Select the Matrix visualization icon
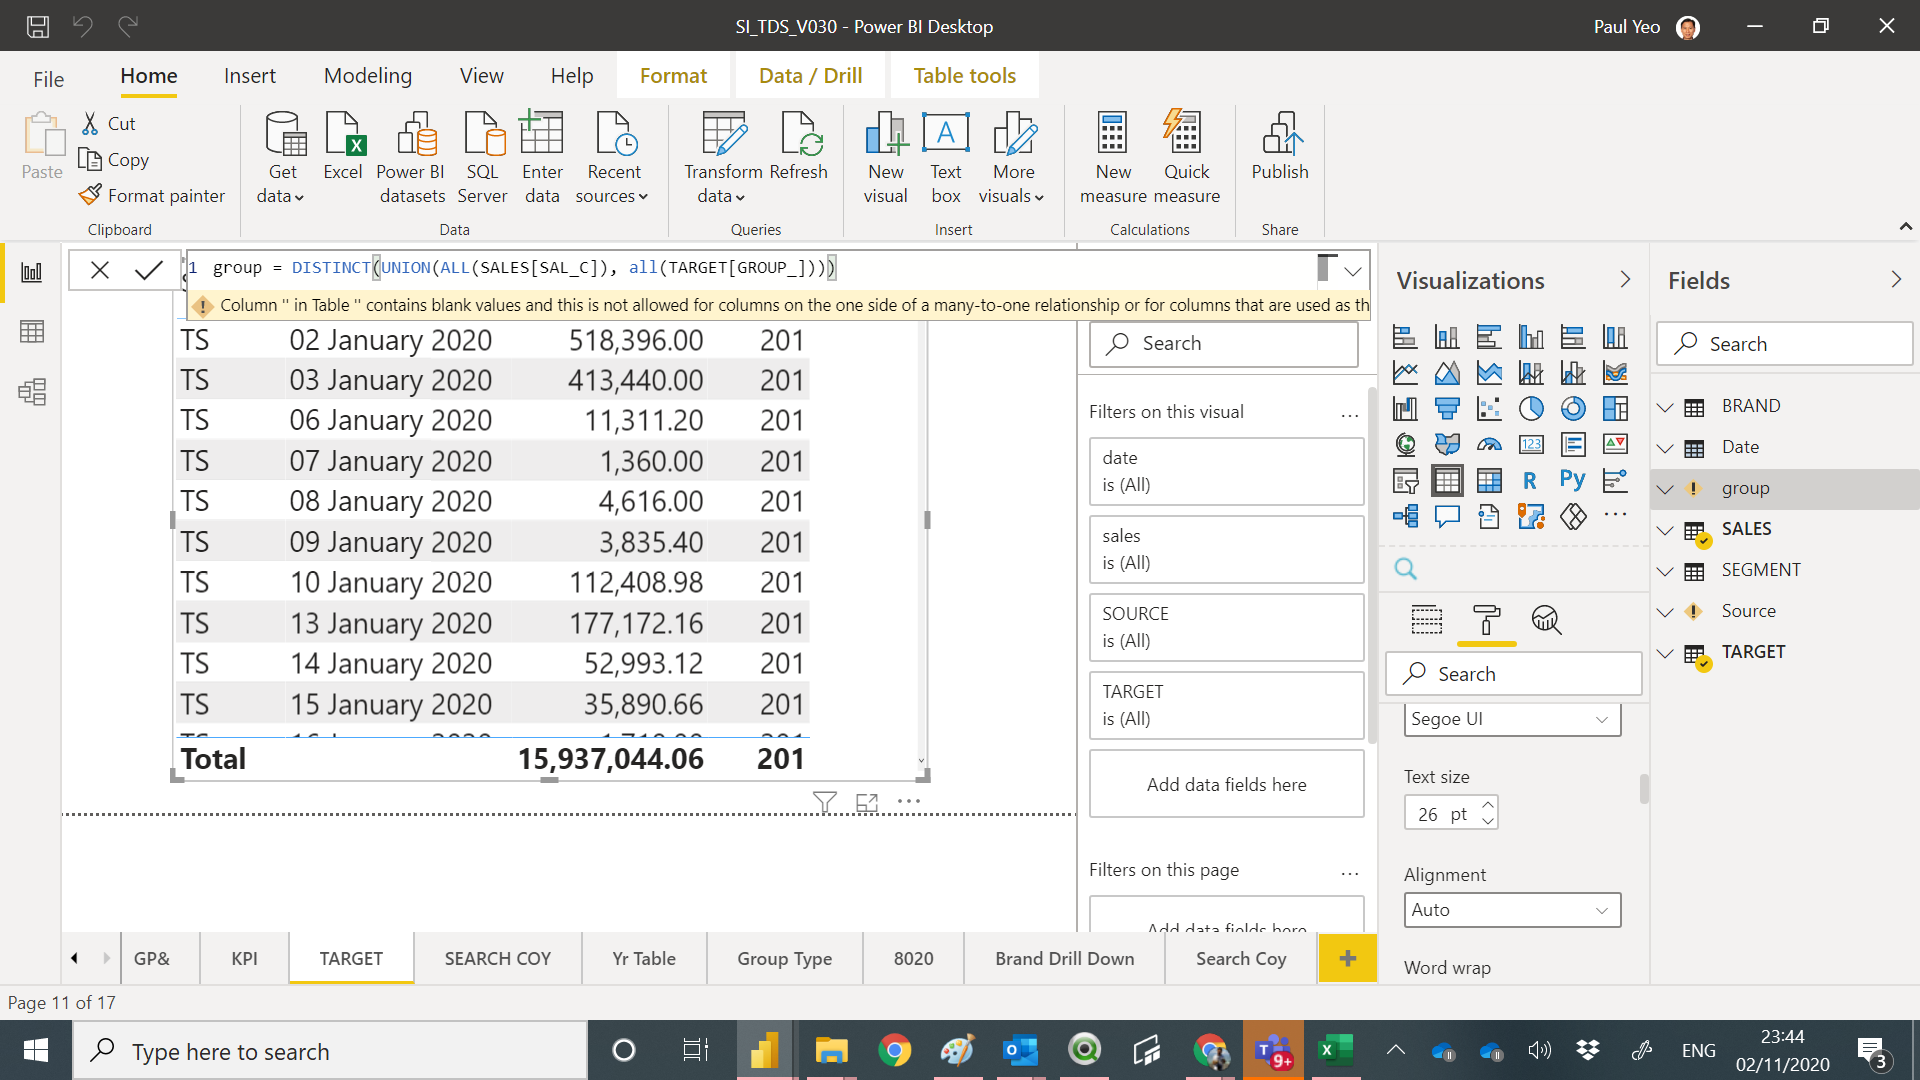This screenshot has height=1080, width=1920. tap(1489, 480)
